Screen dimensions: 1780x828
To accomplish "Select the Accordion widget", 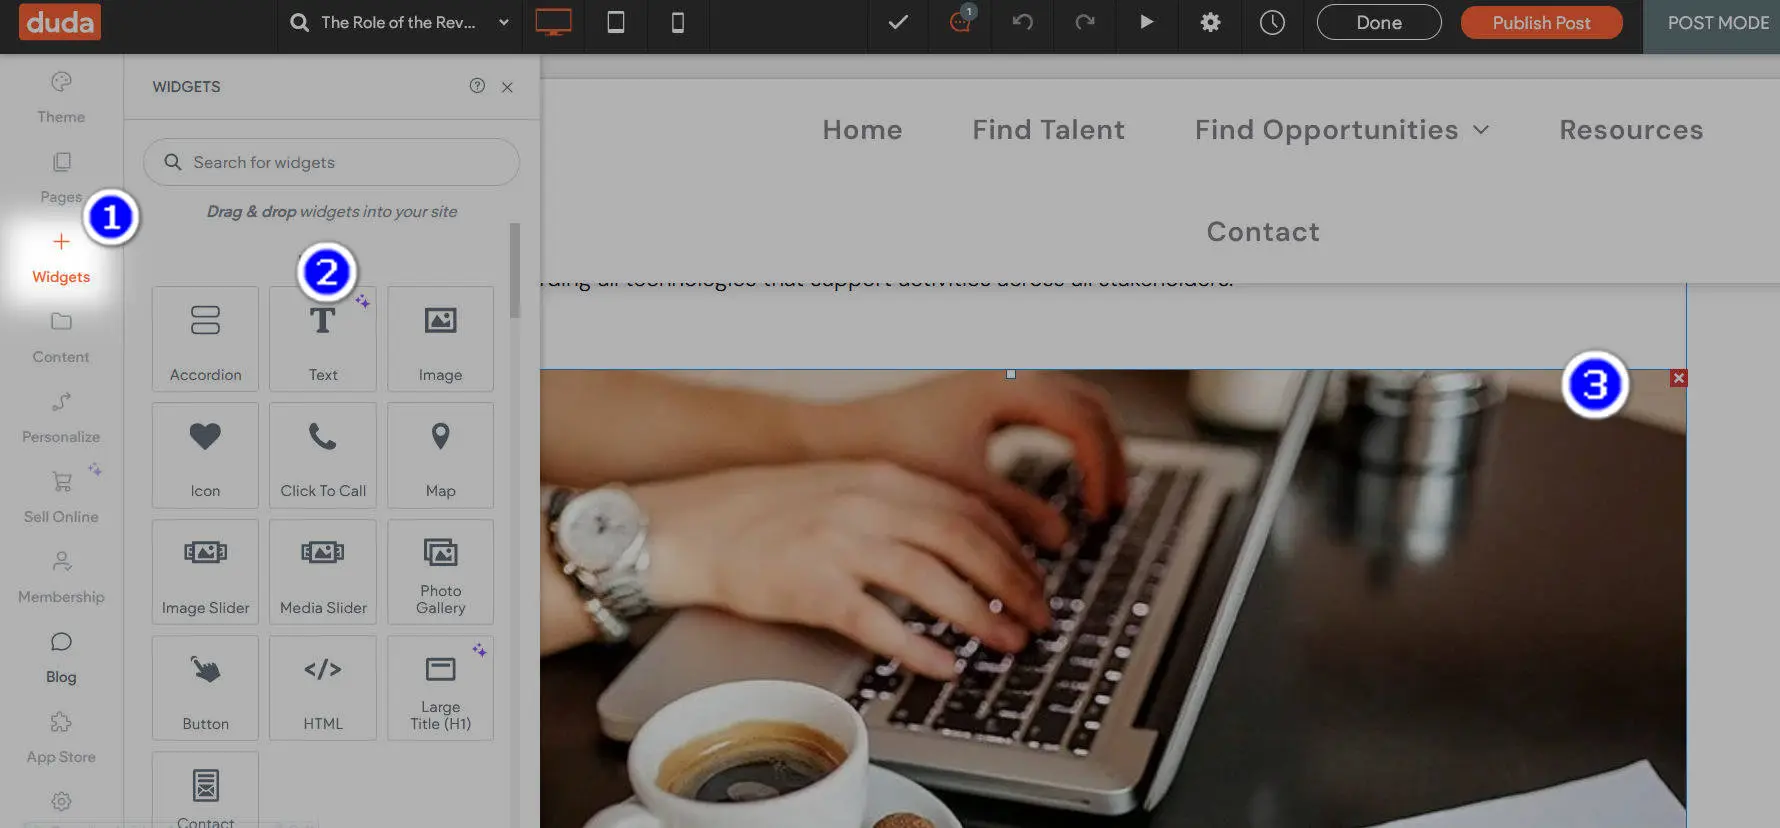I will [205, 338].
